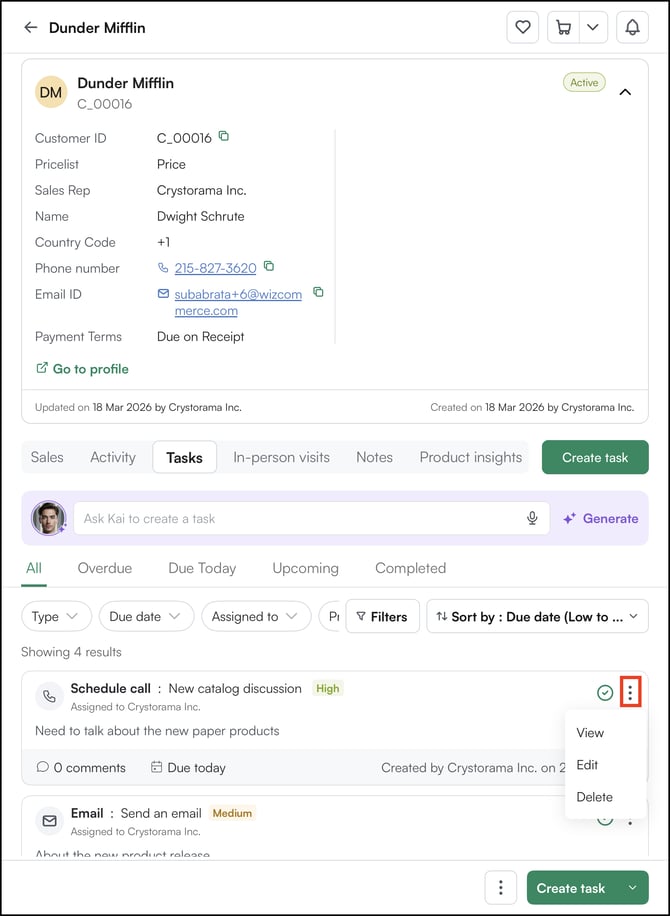
Task: Open the Schedule call task title
Action: coord(186,688)
